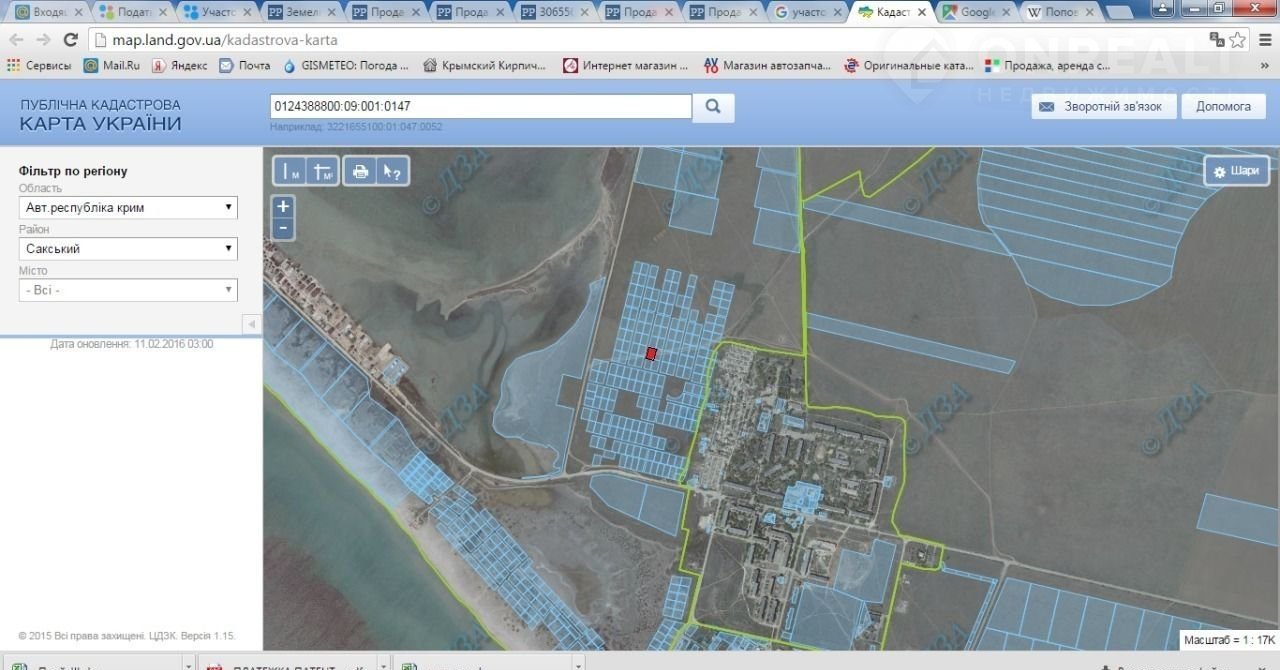Select the distance measurement tool
Image resolution: width=1280 pixels, height=670 pixels.
tap(291, 172)
